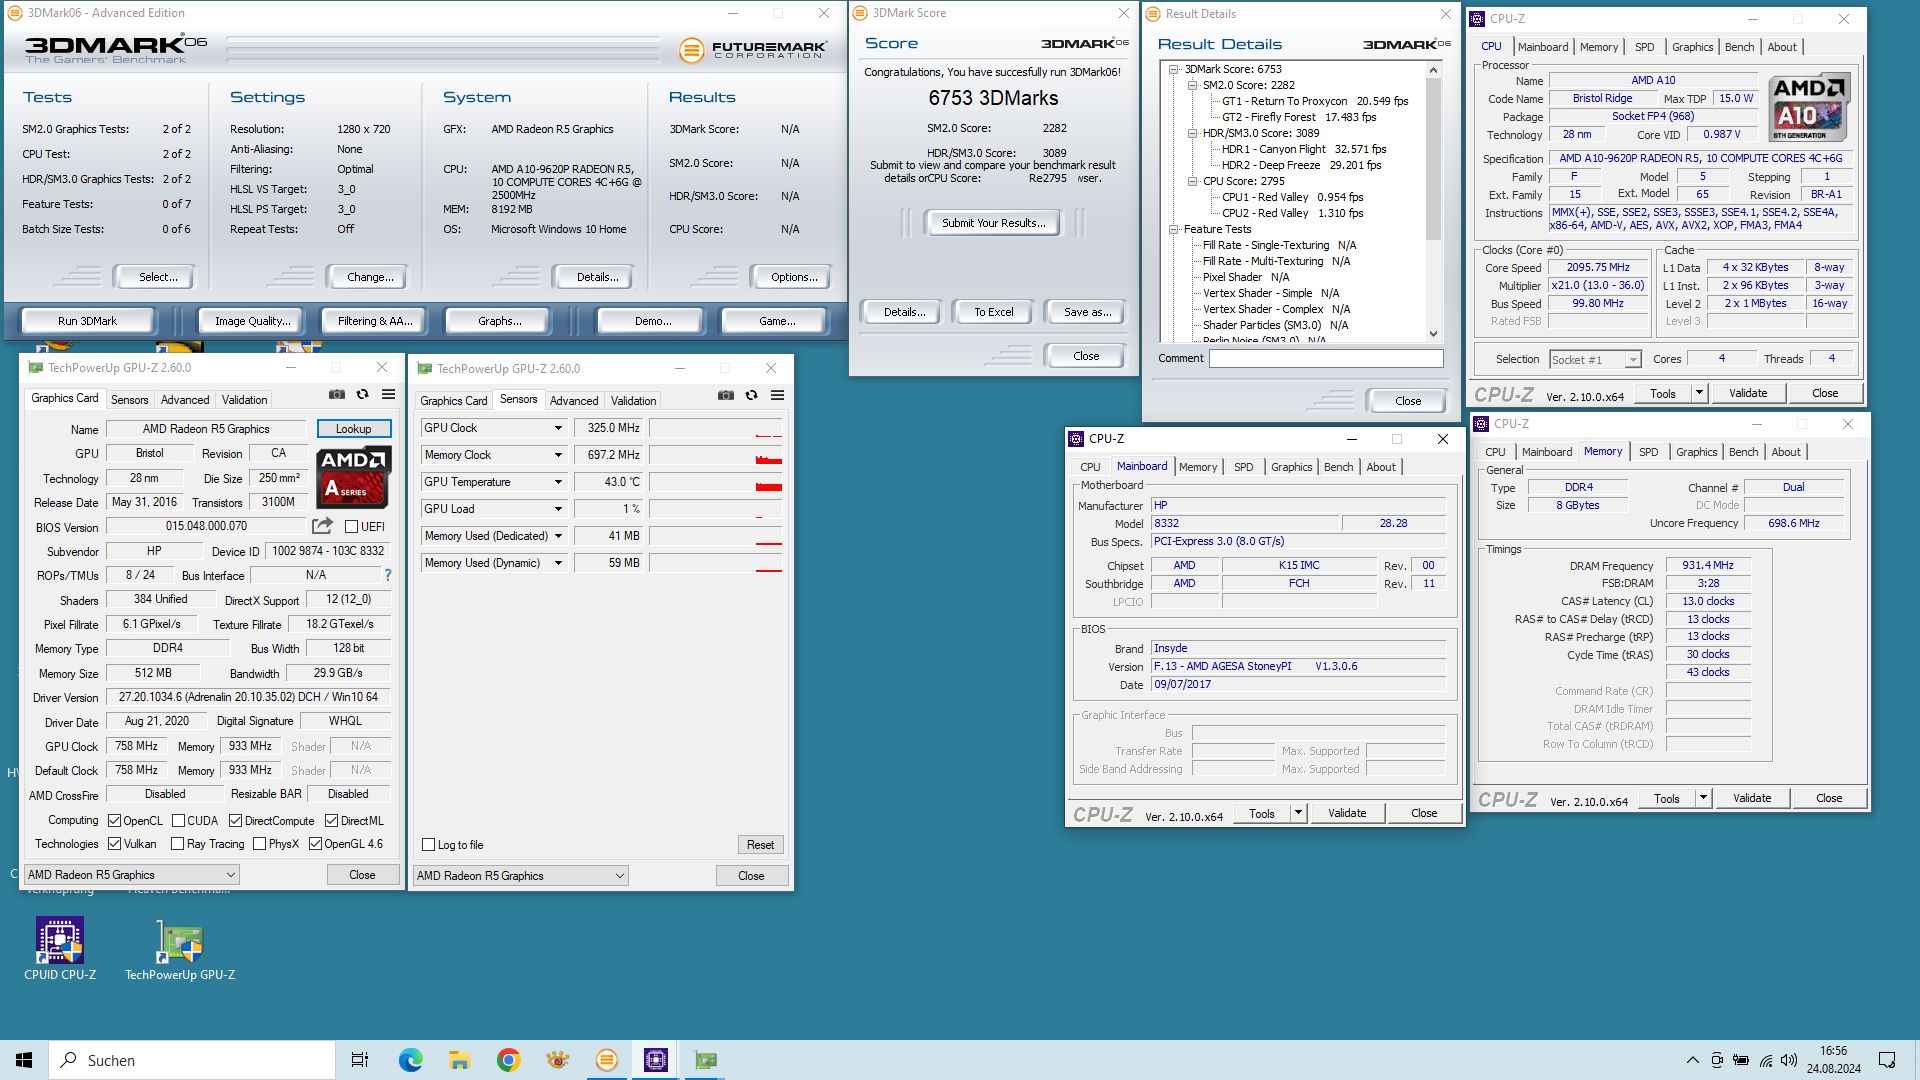Viewport: 1920px width, 1080px height.
Task: Toggle the OpenCL checkbox
Action: (114, 821)
